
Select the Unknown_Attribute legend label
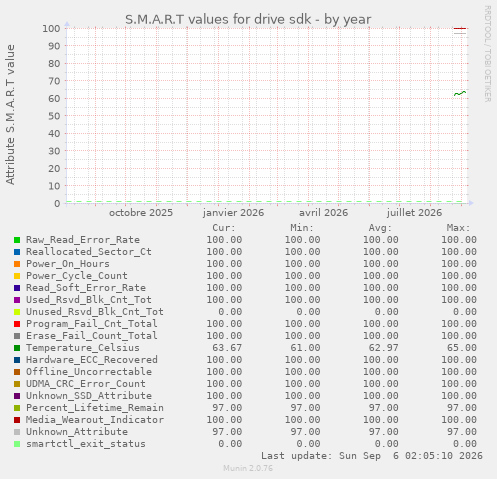click(77, 432)
